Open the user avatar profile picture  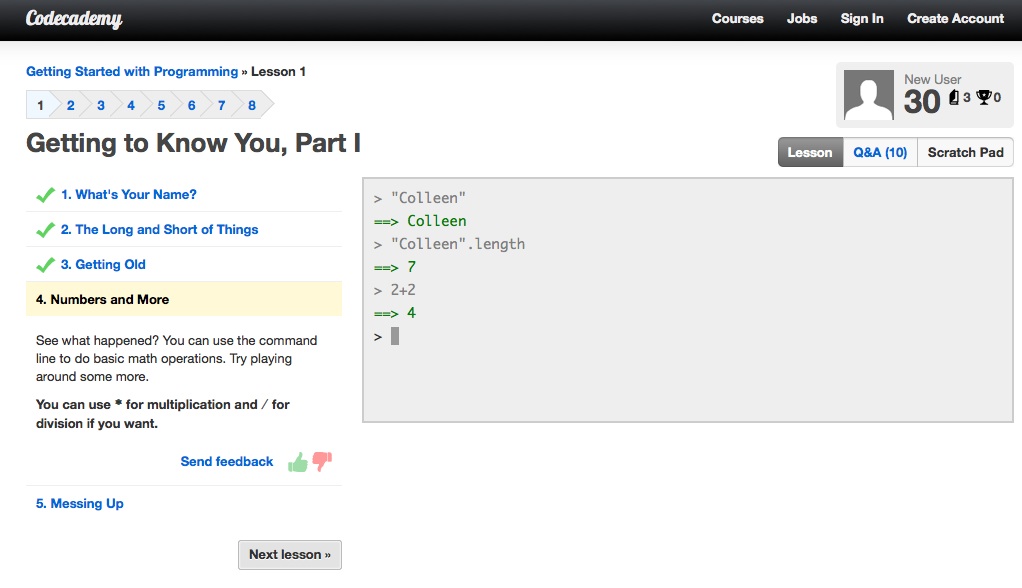[868, 95]
